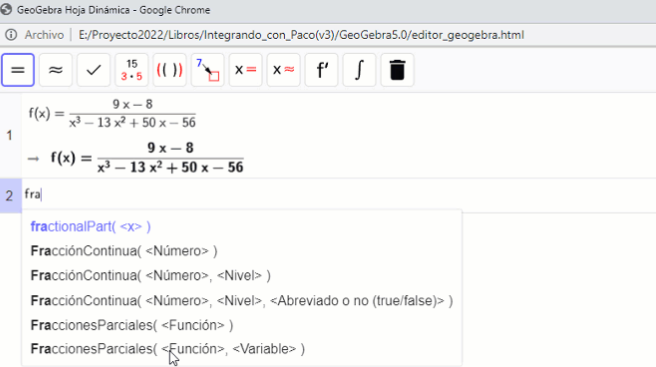Click the 'Archivo' label in the address bar

[44, 35]
